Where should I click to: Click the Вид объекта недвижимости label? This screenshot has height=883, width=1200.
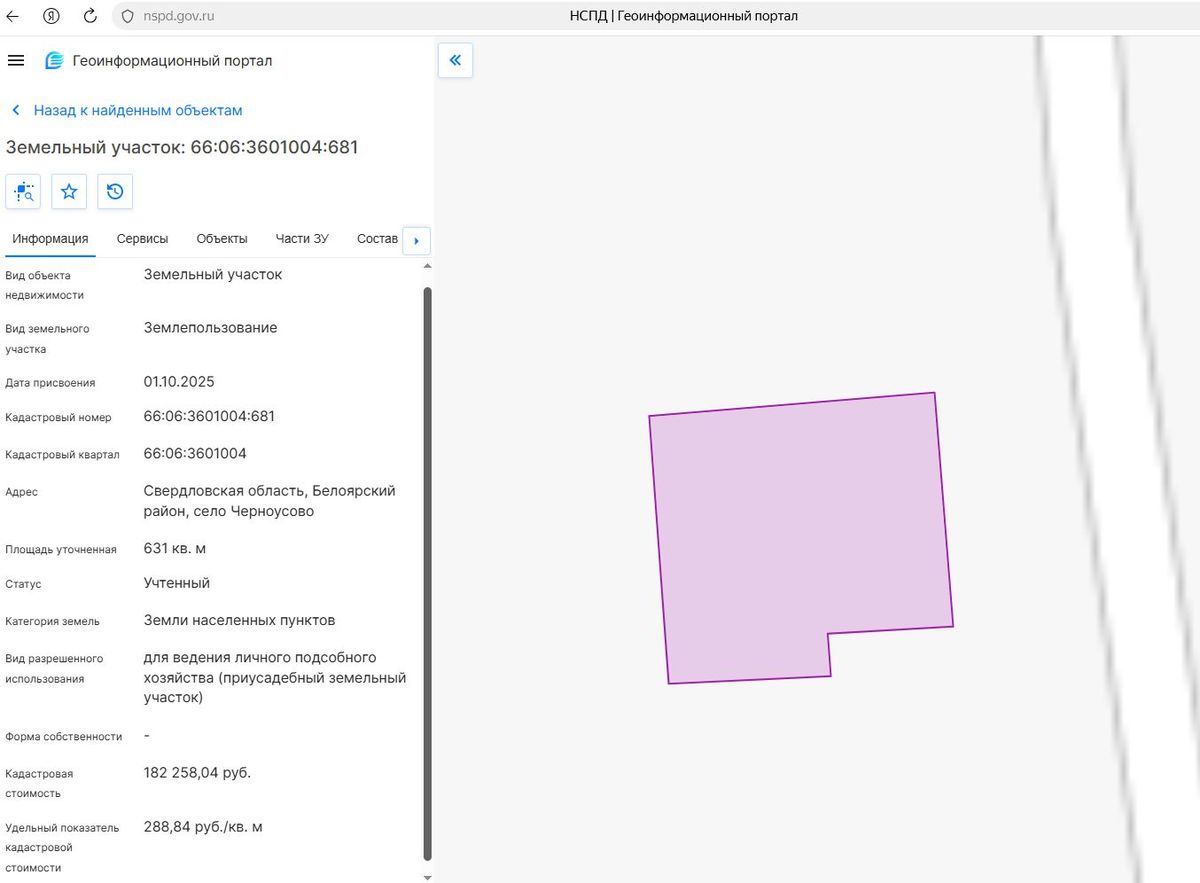click(45, 285)
